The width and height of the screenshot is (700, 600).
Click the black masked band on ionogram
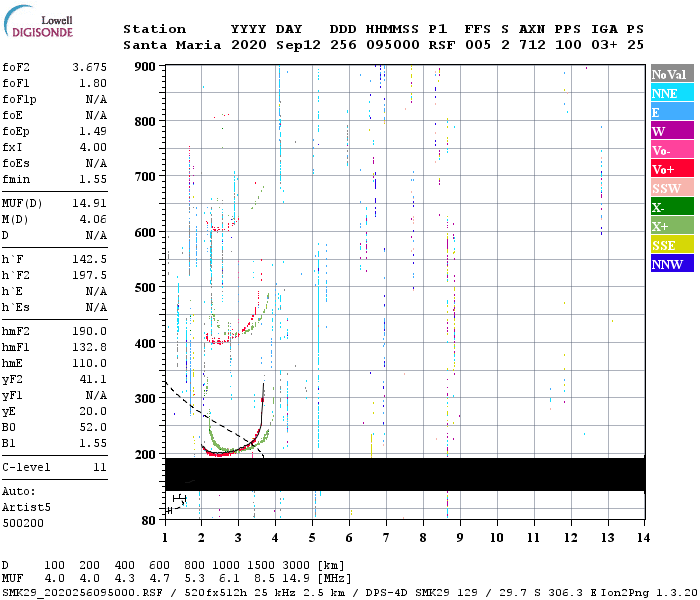(x=405, y=474)
